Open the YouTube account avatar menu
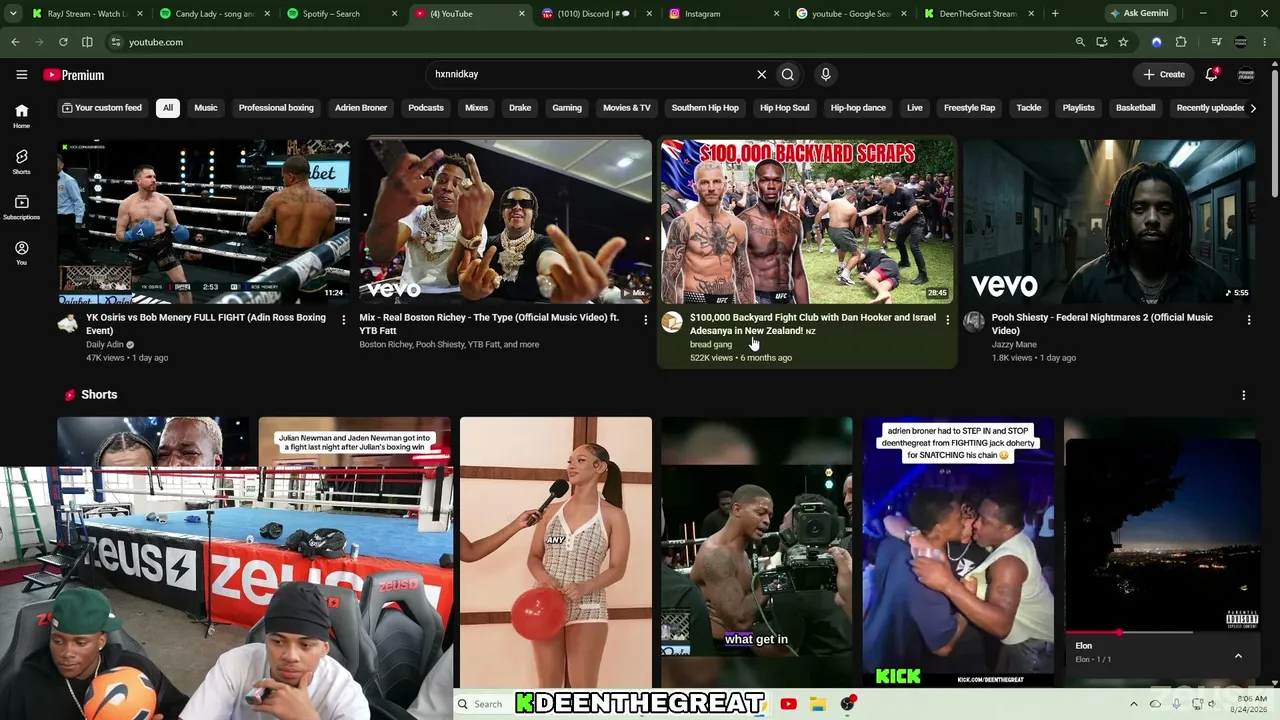 (1246, 75)
